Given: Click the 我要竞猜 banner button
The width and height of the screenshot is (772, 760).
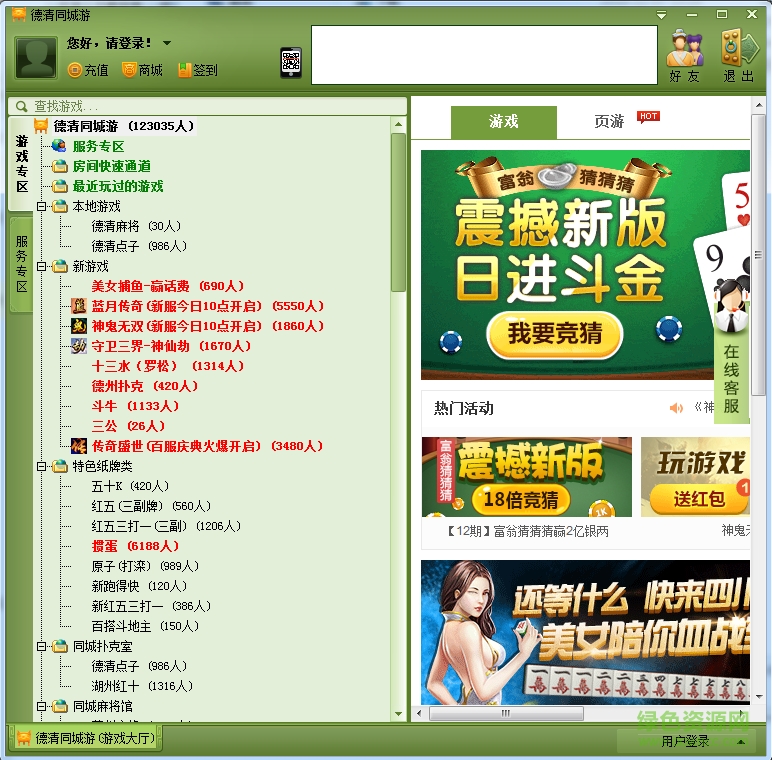Looking at the screenshot, I should pos(555,334).
